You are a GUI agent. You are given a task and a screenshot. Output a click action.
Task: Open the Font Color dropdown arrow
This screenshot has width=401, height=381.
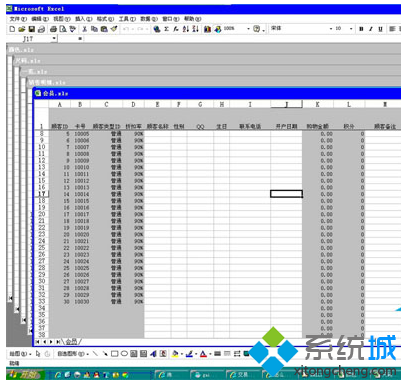tap(210, 354)
